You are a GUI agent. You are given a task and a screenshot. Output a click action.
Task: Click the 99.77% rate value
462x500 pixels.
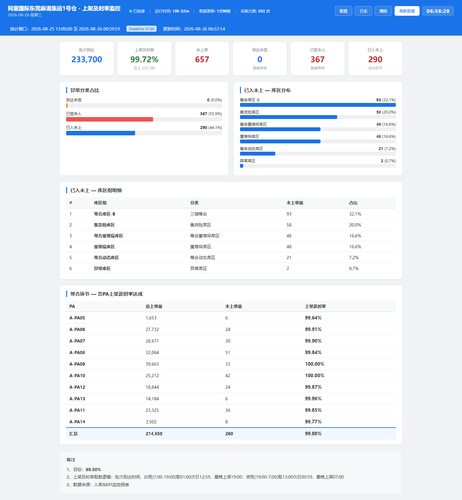coord(313,422)
